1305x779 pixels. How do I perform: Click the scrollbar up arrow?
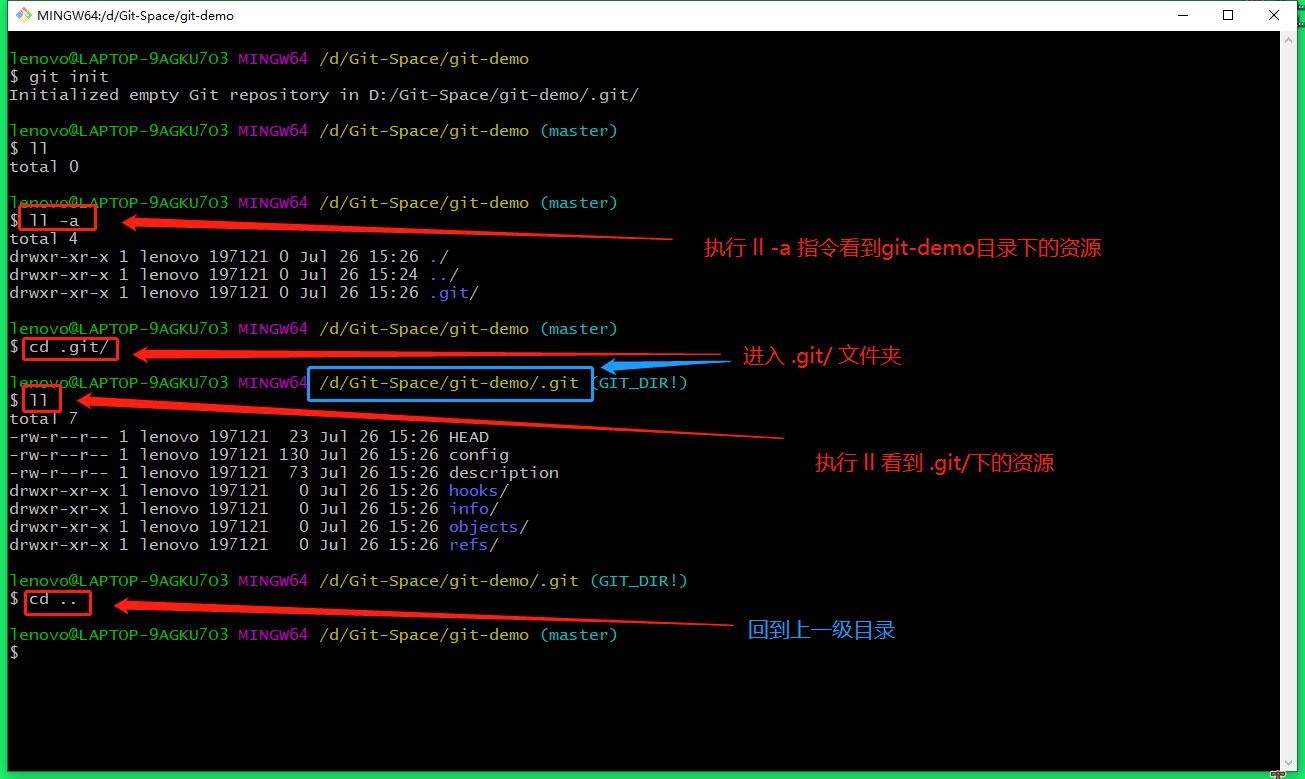tap(1288, 40)
